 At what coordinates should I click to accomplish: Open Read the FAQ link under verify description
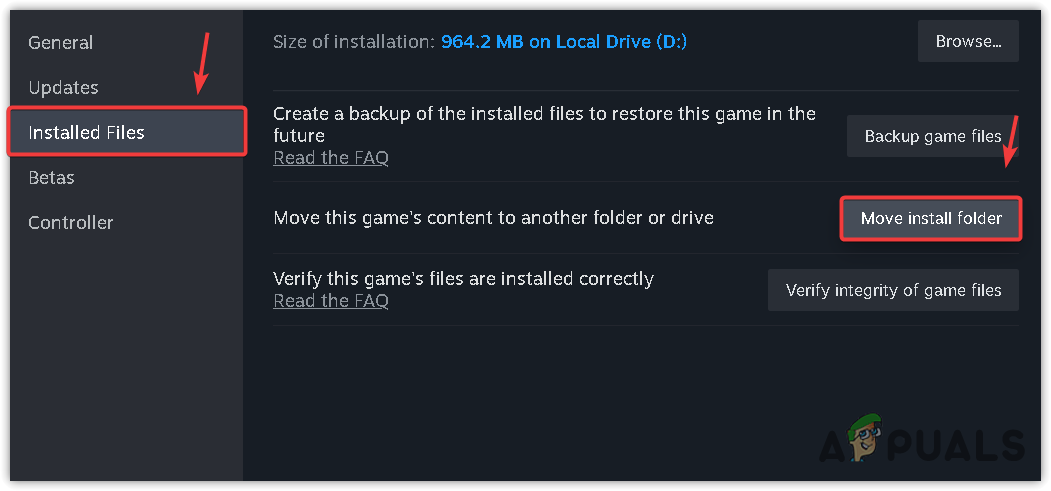click(x=331, y=301)
